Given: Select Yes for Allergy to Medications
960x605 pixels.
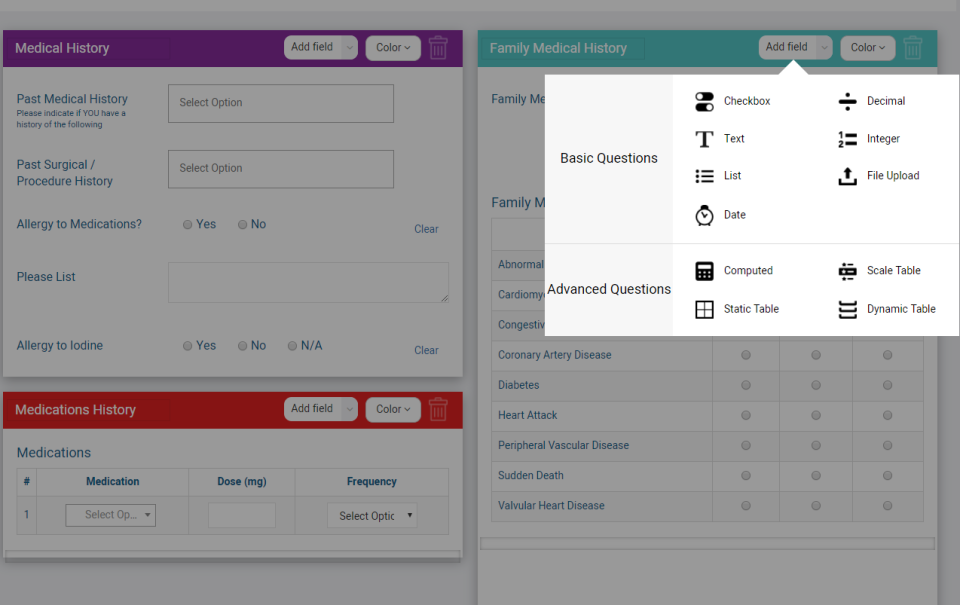Looking at the screenshot, I should [187, 225].
